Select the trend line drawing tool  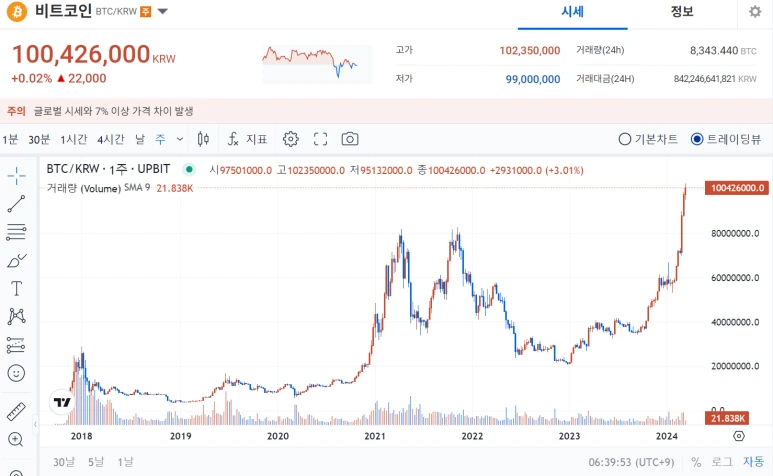[16, 204]
